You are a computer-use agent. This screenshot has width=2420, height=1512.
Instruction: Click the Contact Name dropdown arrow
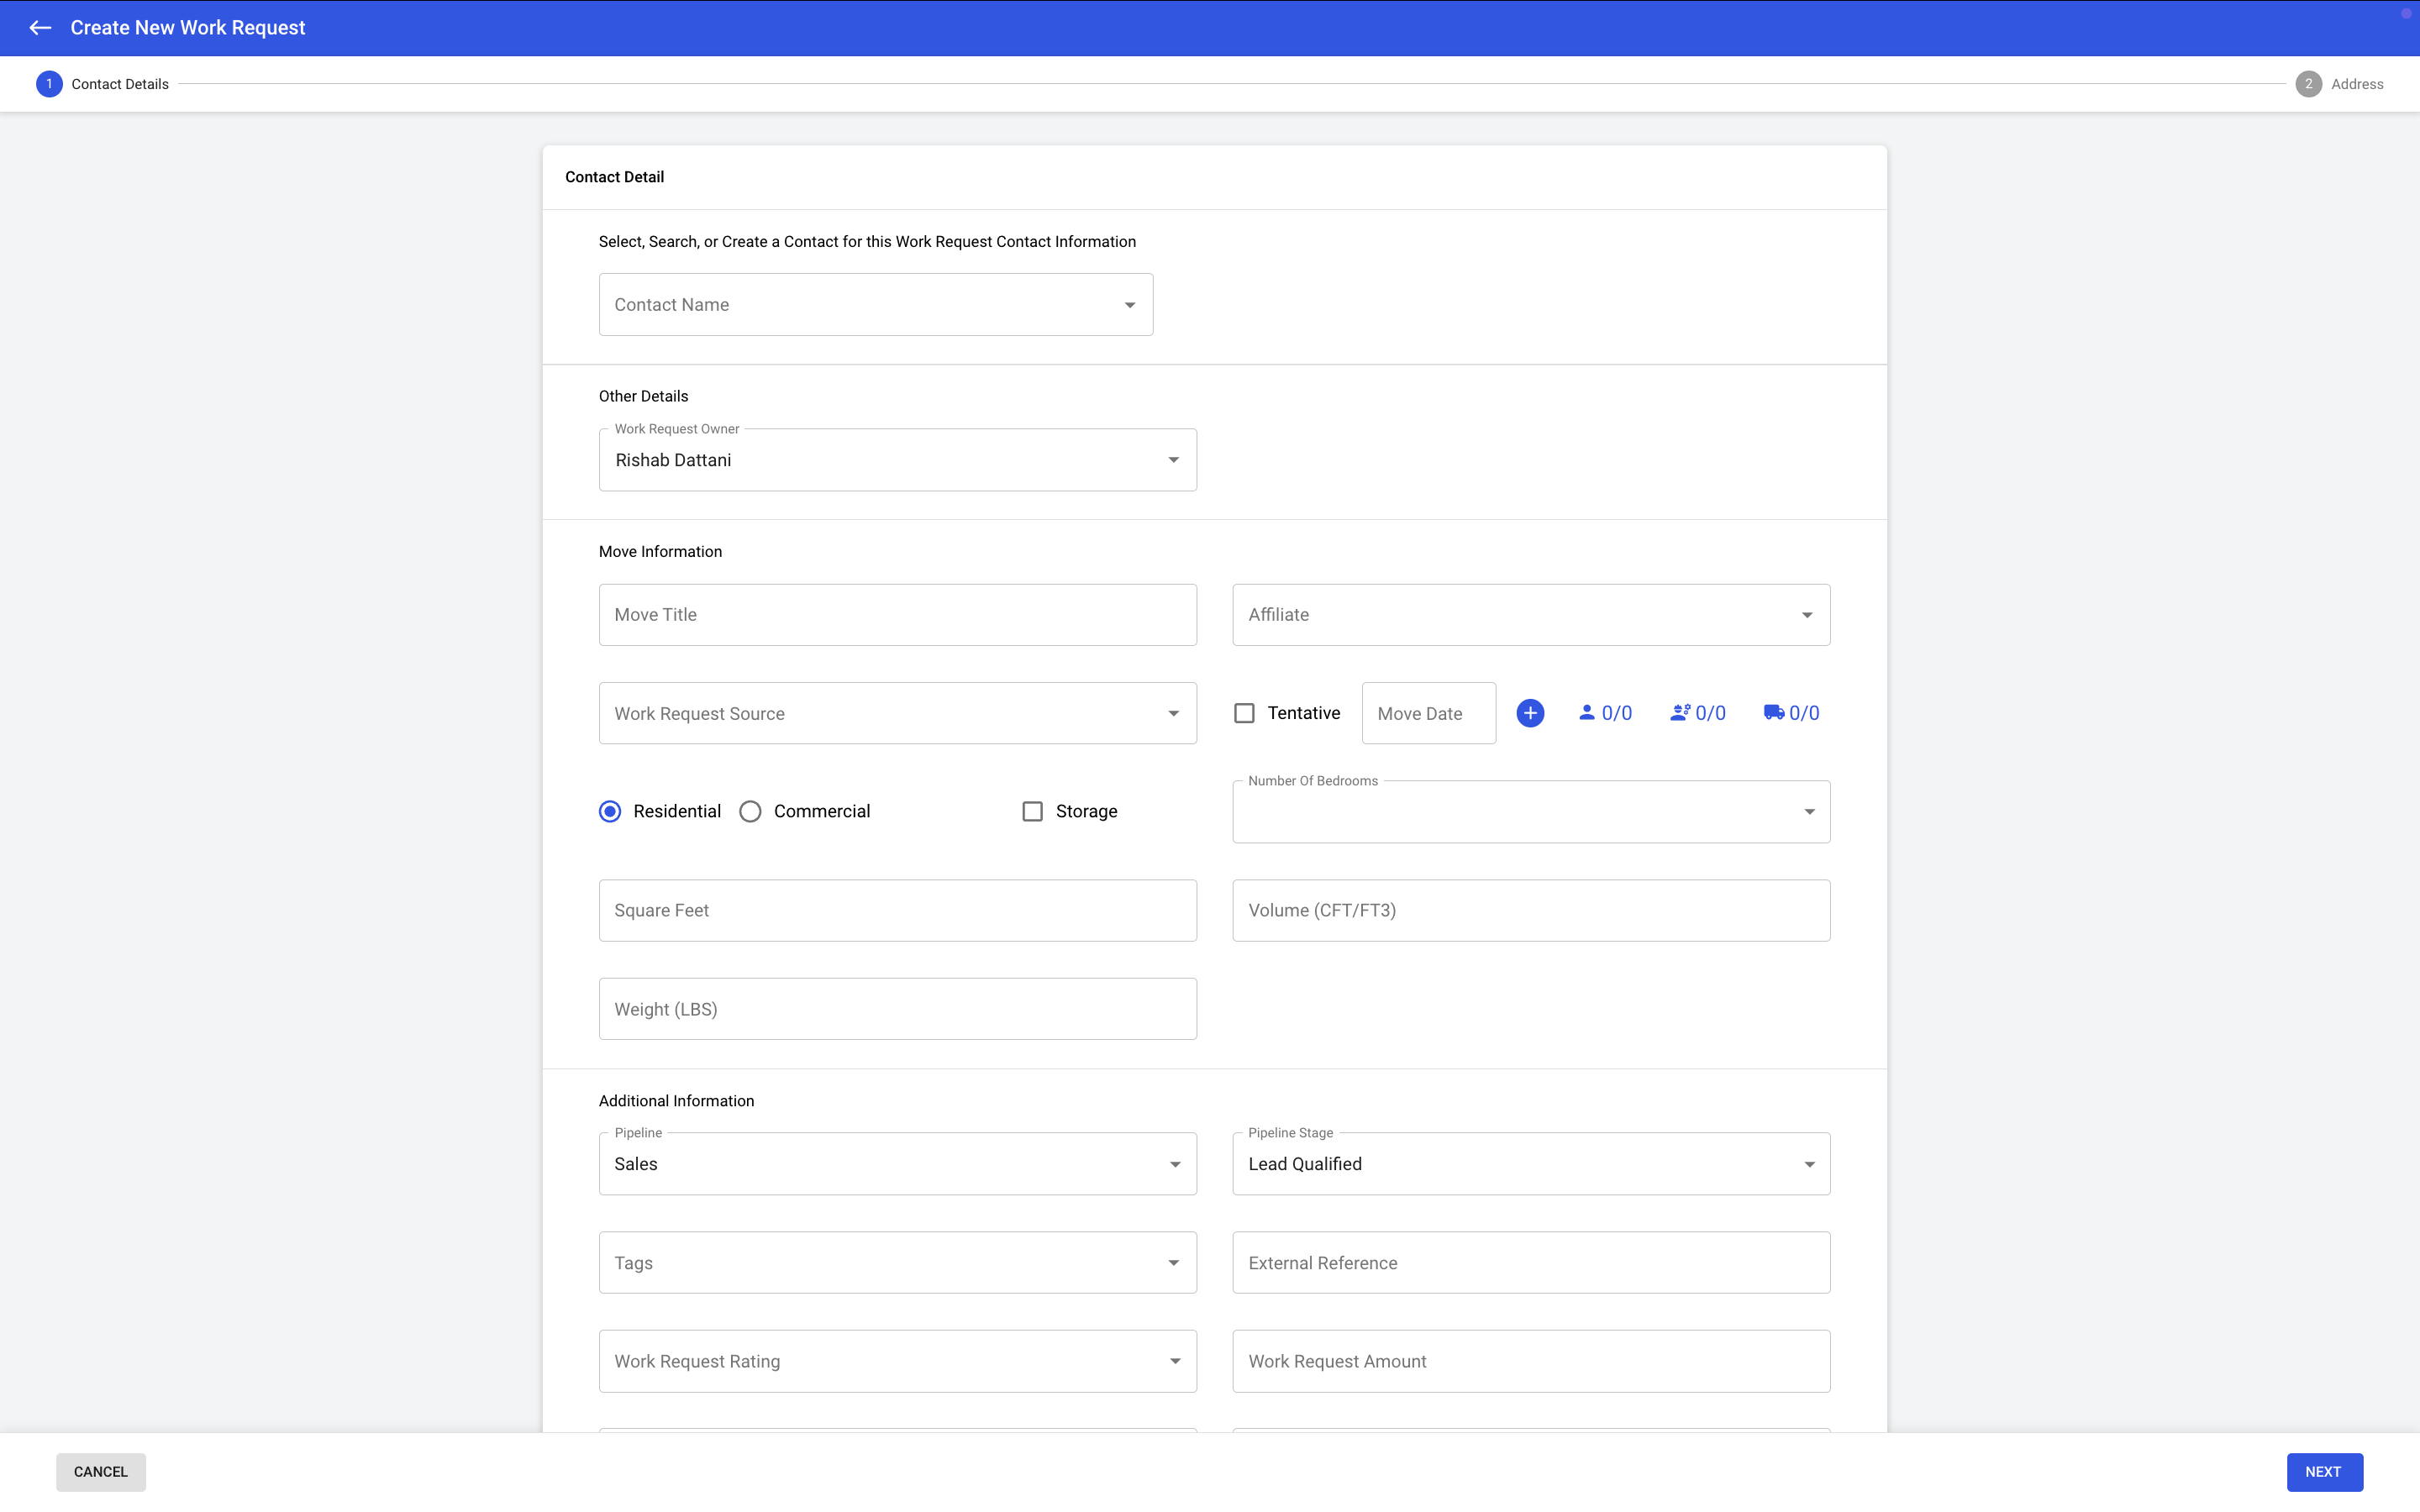pos(1129,305)
